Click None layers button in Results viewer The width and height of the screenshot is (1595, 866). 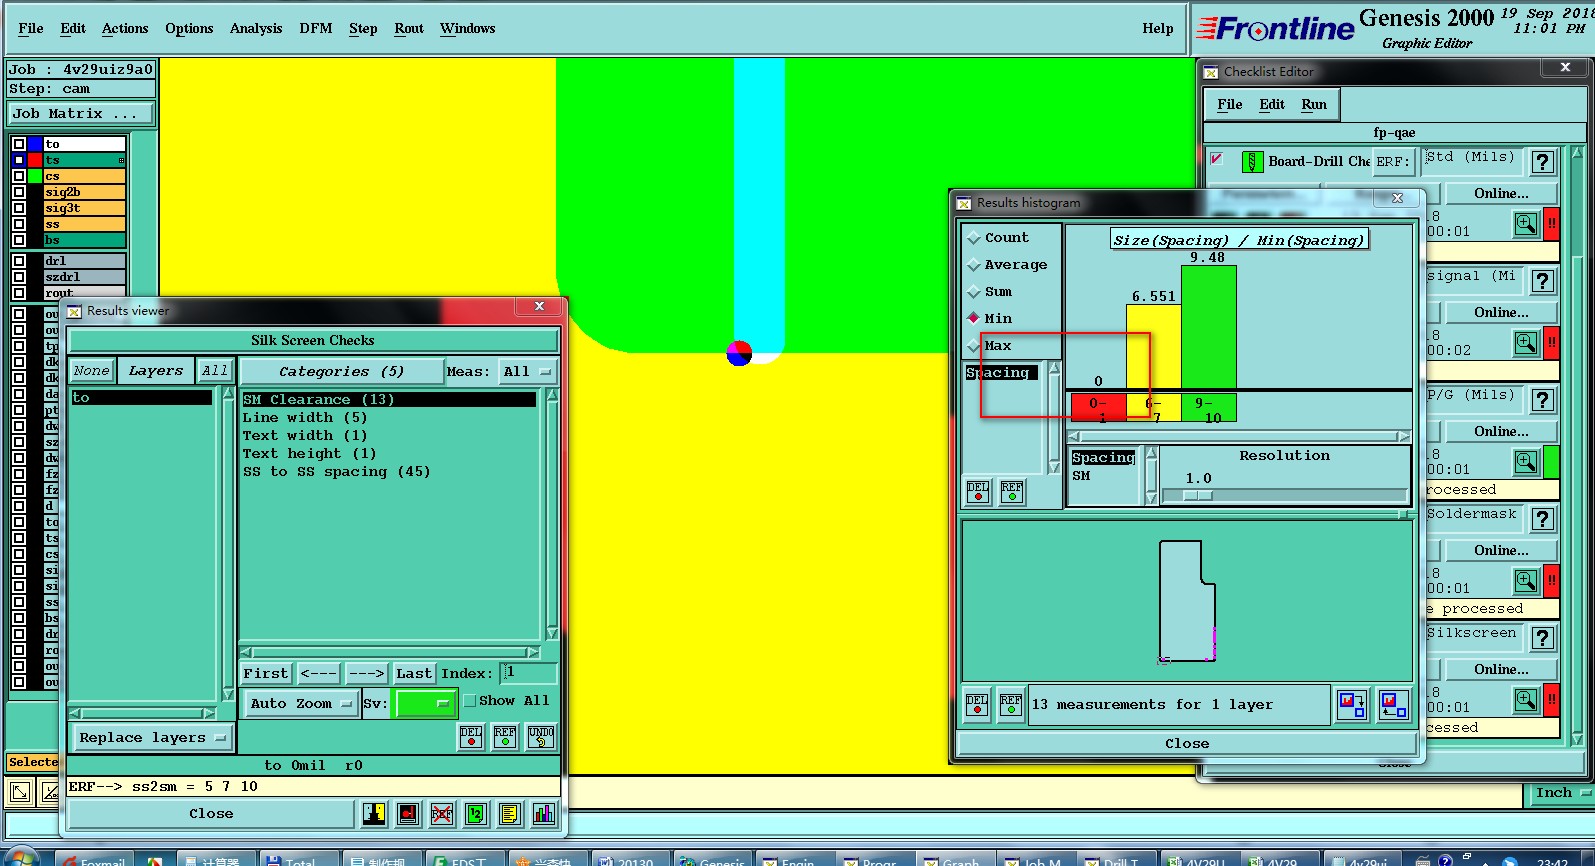coord(91,371)
